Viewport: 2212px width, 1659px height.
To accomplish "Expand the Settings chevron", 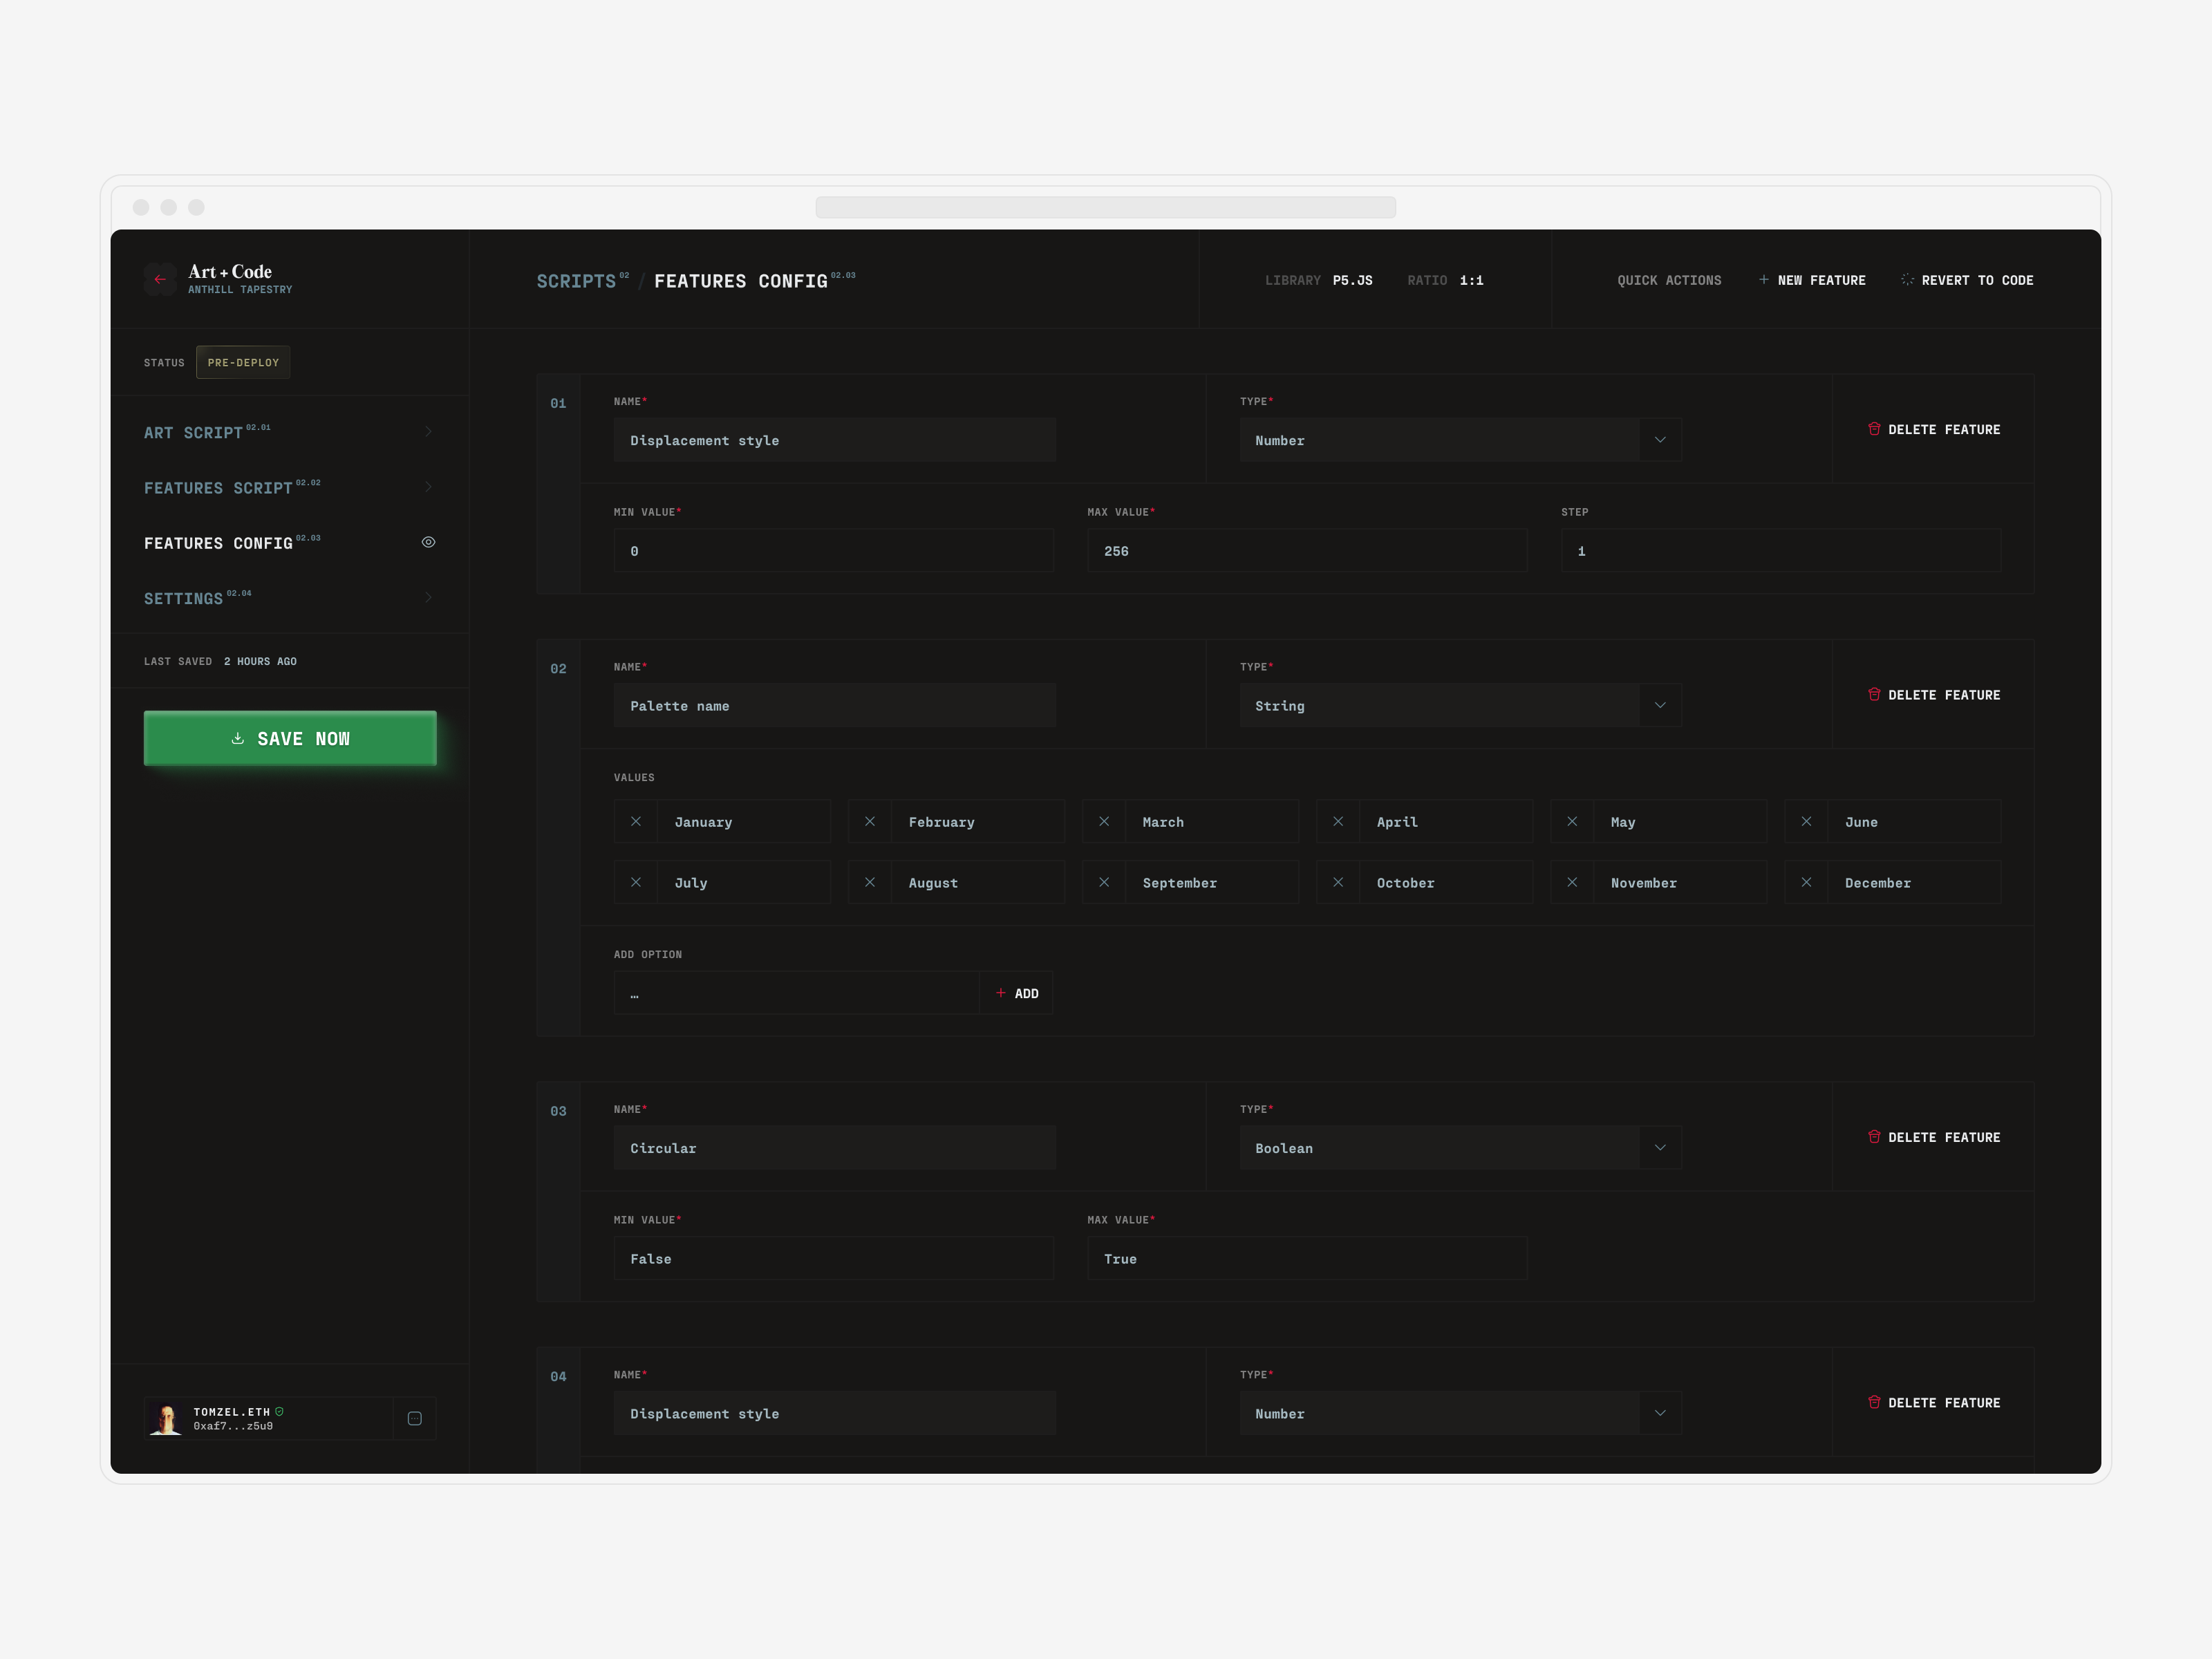I will (x=428, y=597).
